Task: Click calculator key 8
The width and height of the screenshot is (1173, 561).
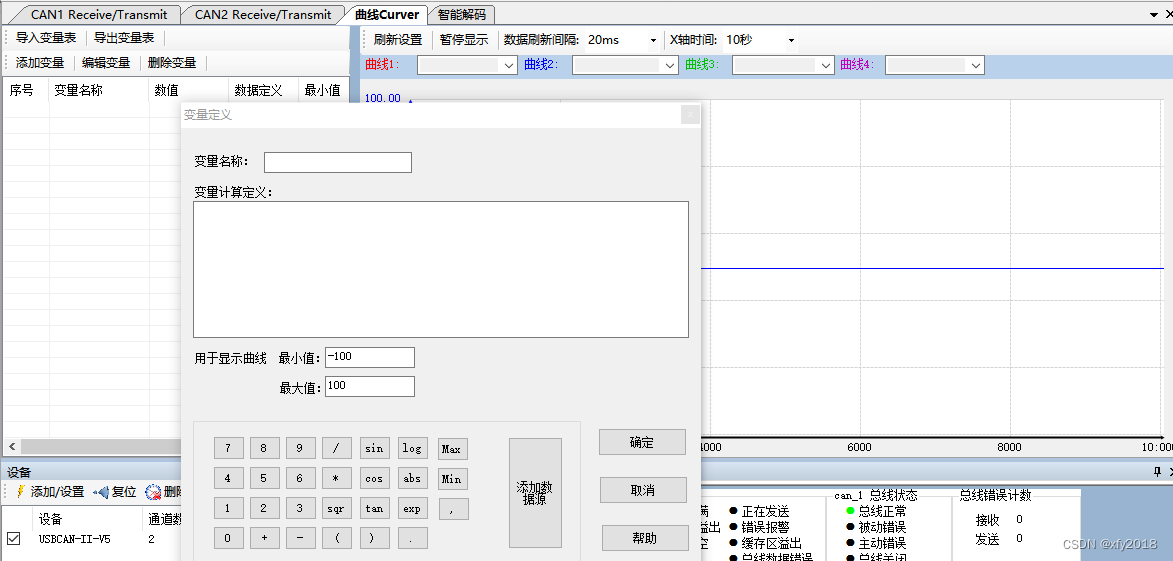Action: [x=264, y=449]
